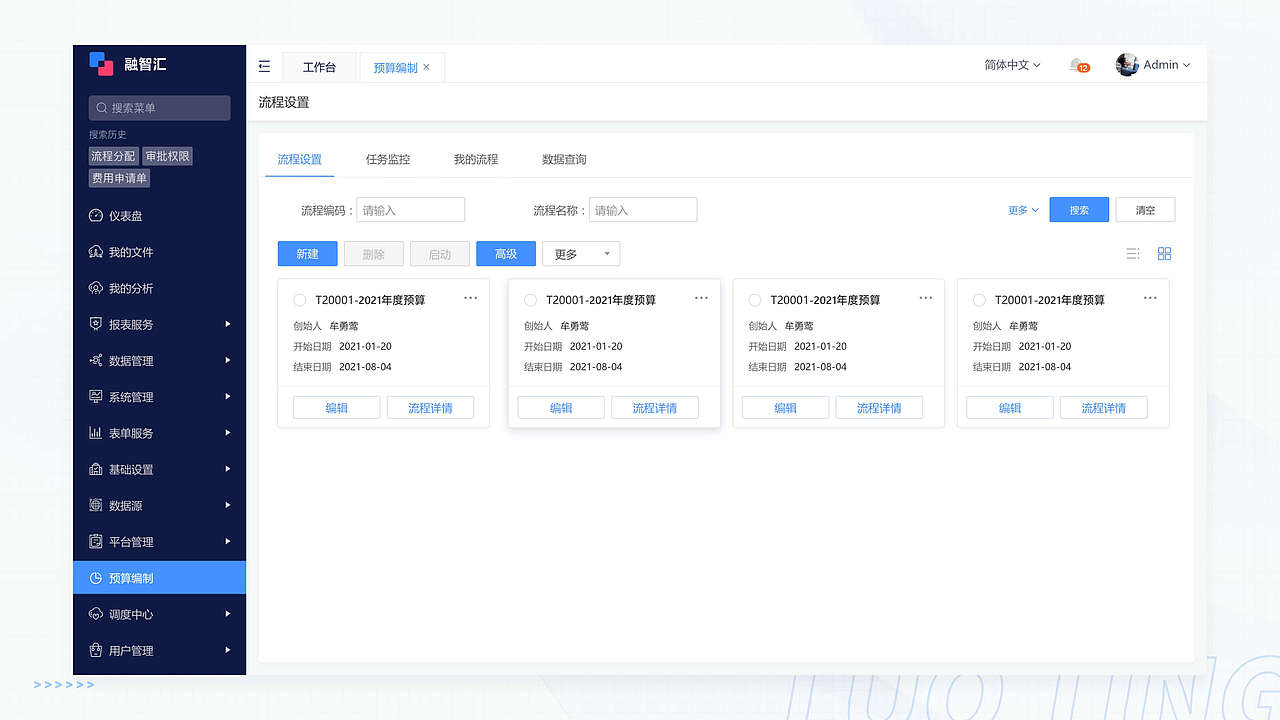Expand the 数据管理 submenu arrow
The image size is (1280, 720).
[x=228, y=360]
